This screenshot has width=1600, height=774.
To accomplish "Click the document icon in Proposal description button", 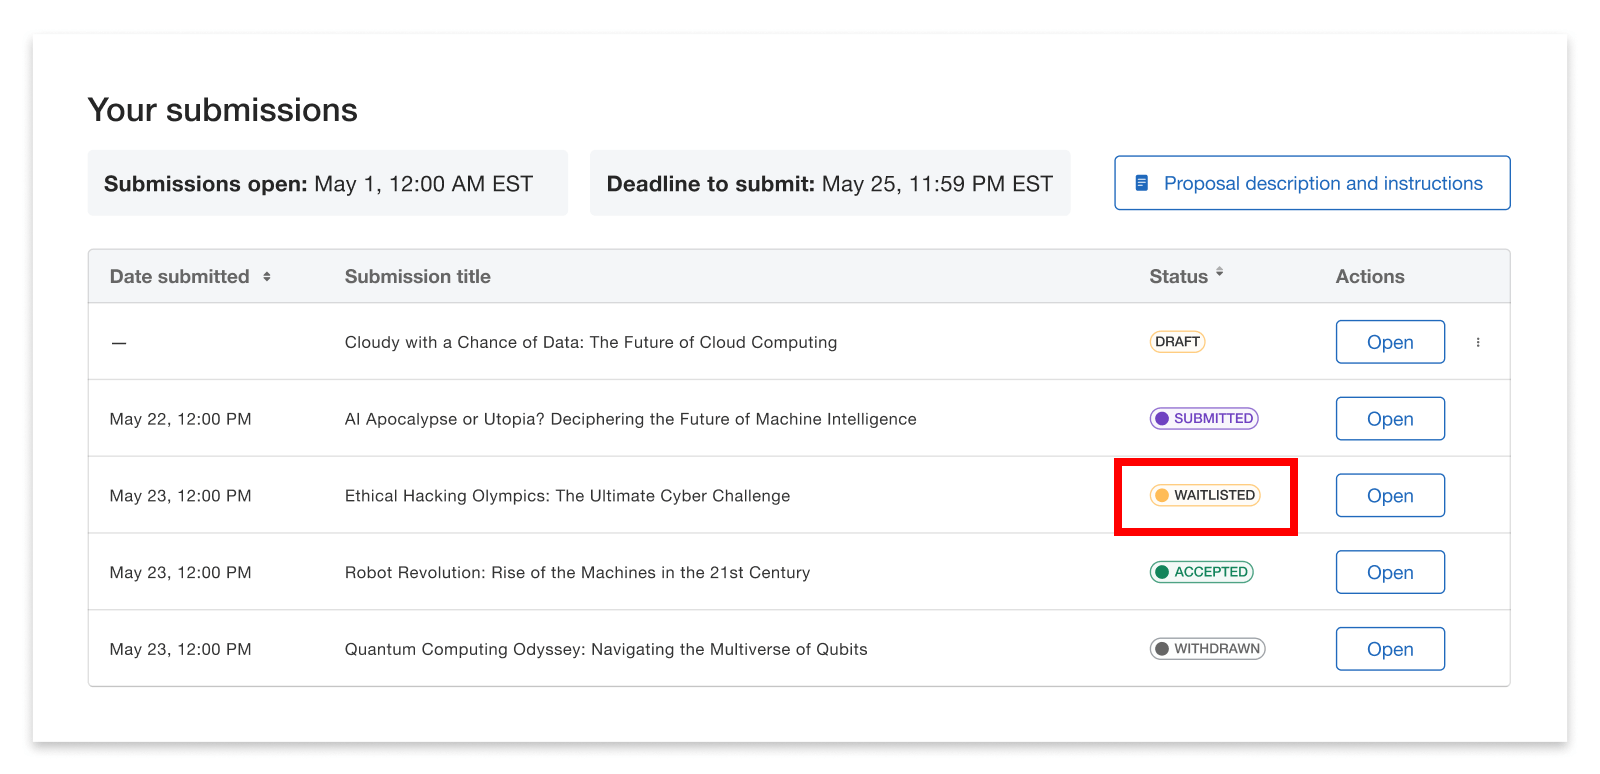I will point(1141,183).
